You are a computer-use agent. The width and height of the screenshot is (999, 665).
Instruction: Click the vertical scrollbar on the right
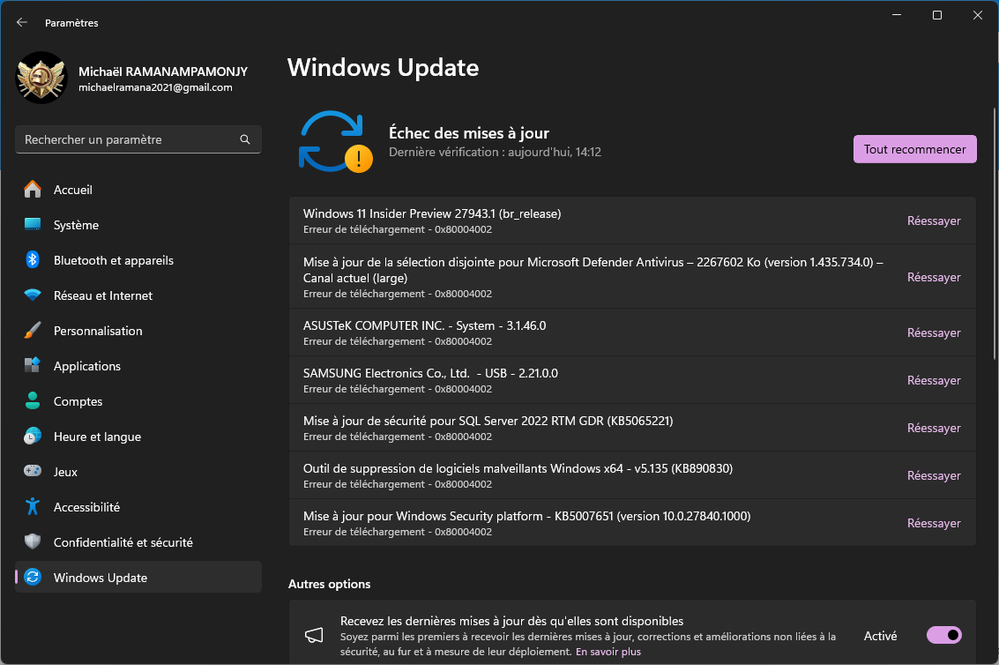pos(994,234)
